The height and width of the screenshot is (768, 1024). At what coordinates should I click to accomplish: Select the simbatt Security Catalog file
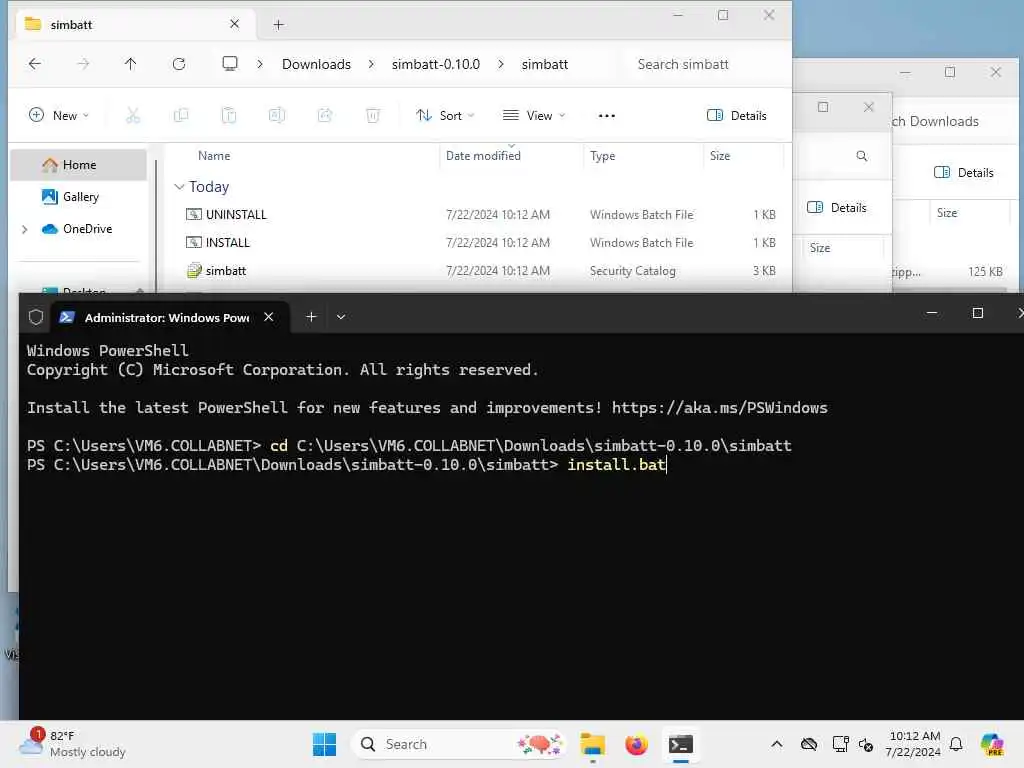(480, 271)
